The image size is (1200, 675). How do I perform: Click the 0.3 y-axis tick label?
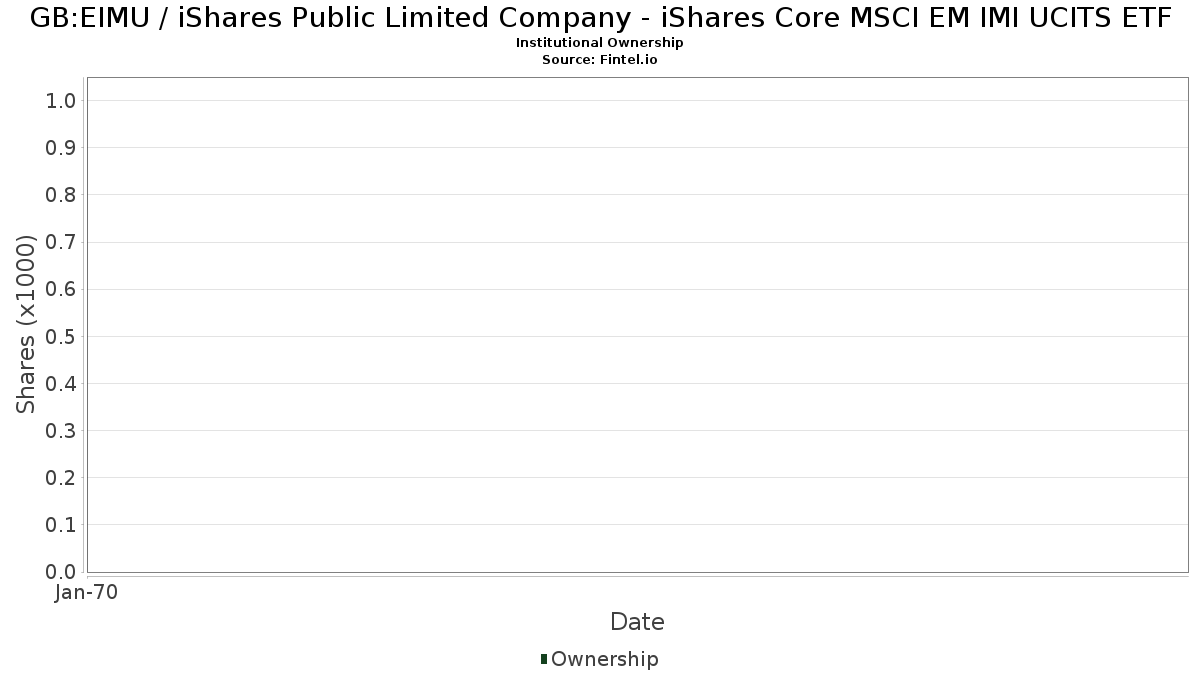61,430
